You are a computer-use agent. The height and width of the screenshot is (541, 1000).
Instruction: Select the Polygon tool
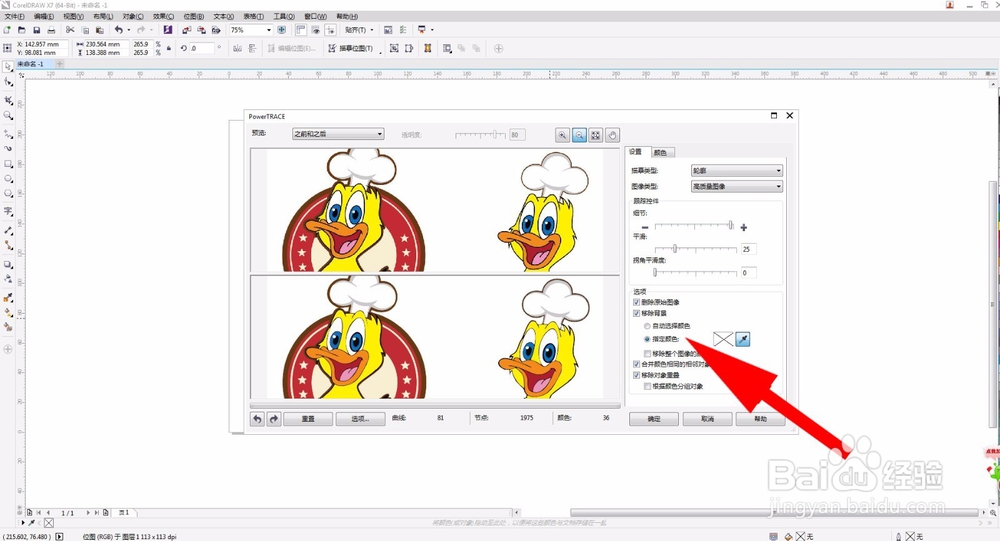(8, 193)
